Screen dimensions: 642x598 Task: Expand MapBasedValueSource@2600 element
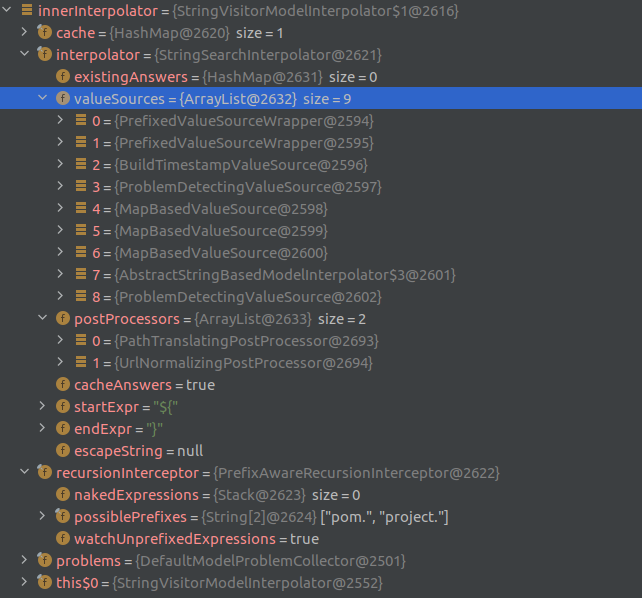(60, 252)
